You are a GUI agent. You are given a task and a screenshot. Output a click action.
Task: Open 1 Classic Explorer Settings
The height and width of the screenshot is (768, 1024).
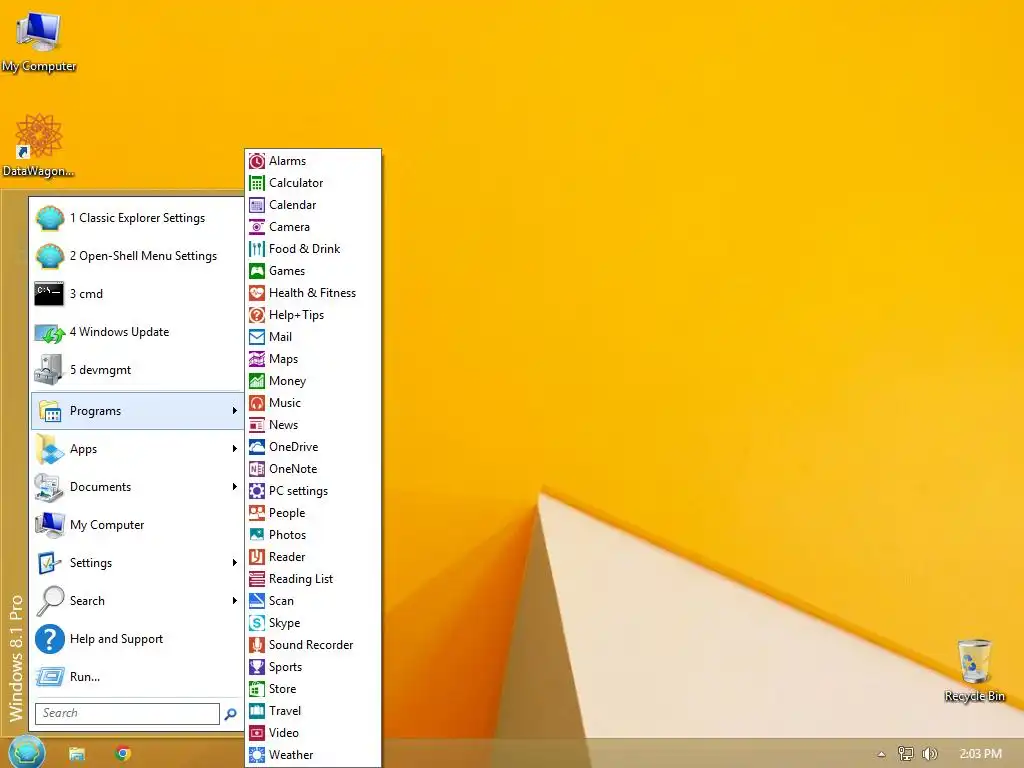click(x=137, y=218)
